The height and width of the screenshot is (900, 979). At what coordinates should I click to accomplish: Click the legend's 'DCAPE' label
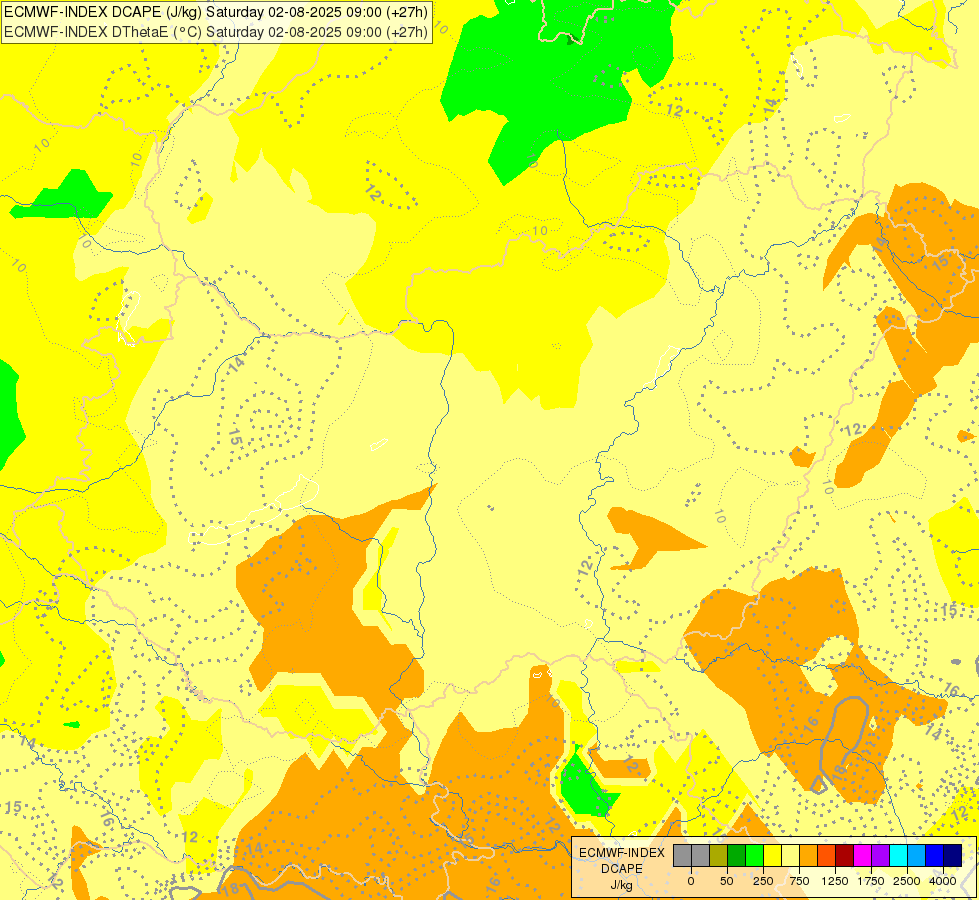pyautogui.click(x=622, y=869)
